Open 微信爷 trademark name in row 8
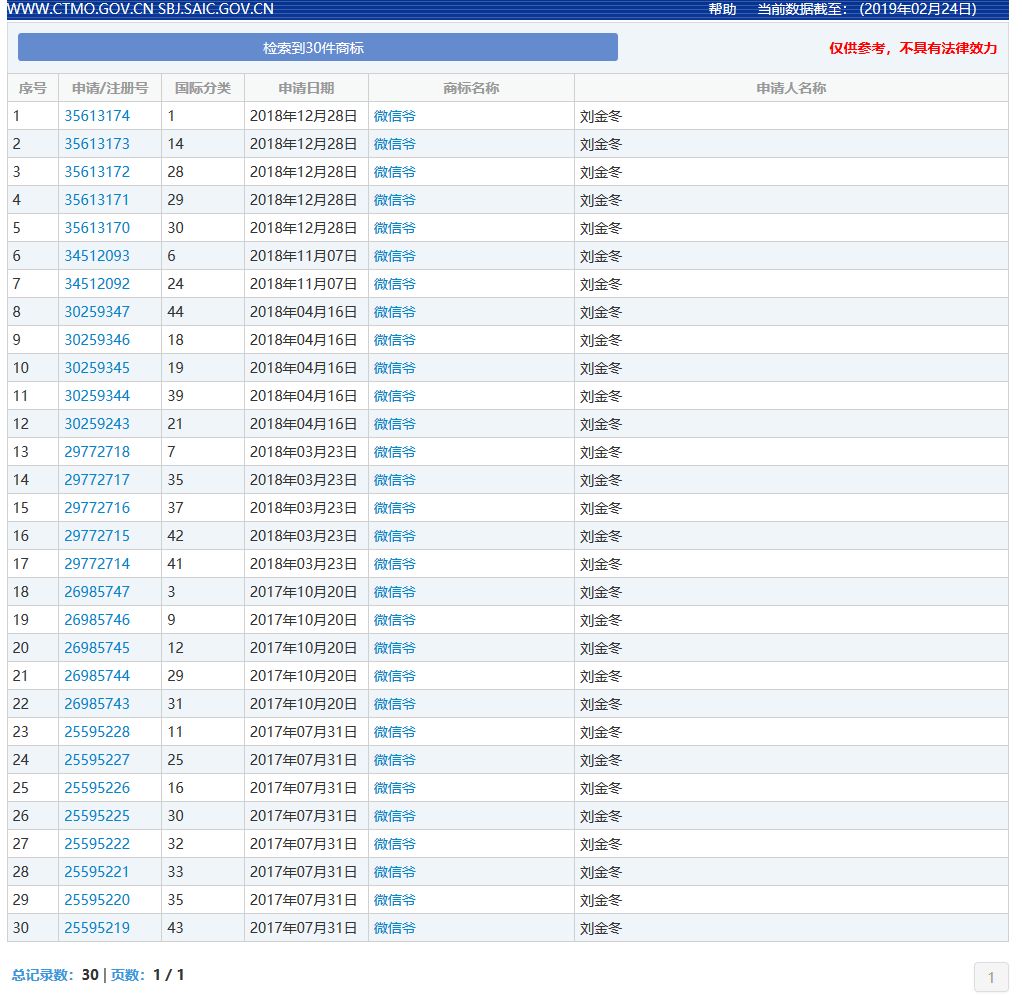1022x995 pixels. point(395,312)
